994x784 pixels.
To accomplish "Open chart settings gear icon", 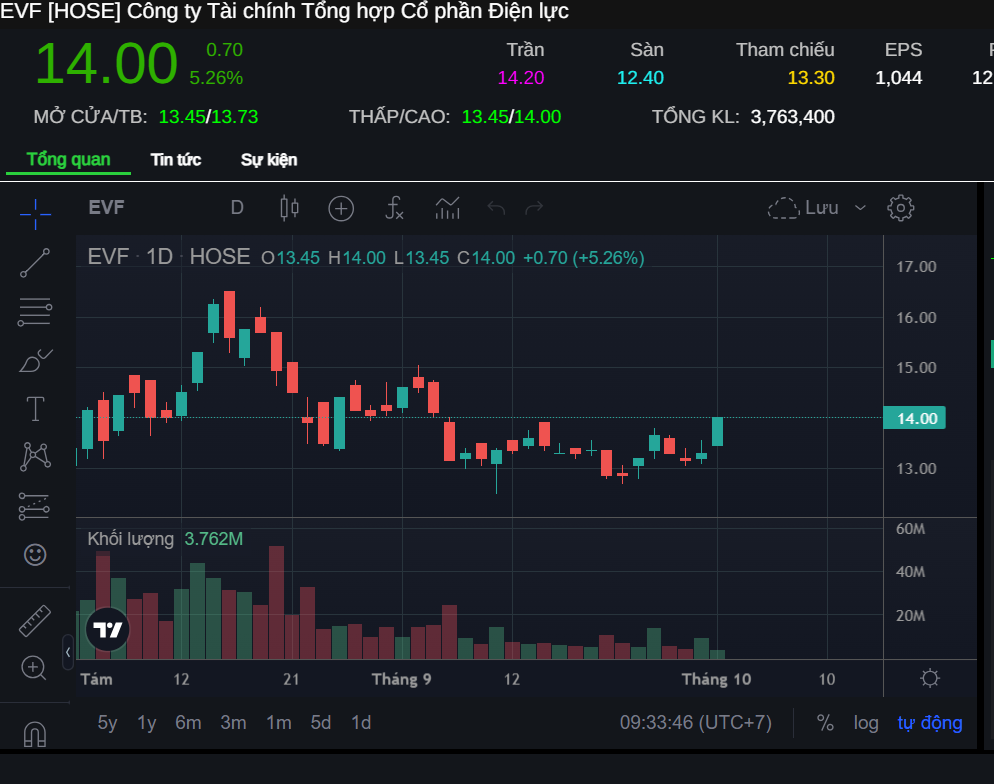I will point(901,208).
